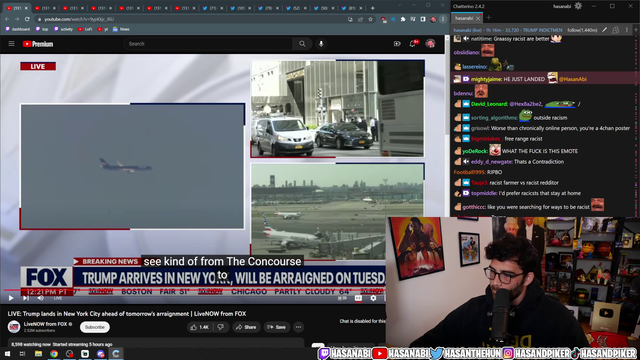
Task: Open the activity bookmark
Action: coord(63,29)
